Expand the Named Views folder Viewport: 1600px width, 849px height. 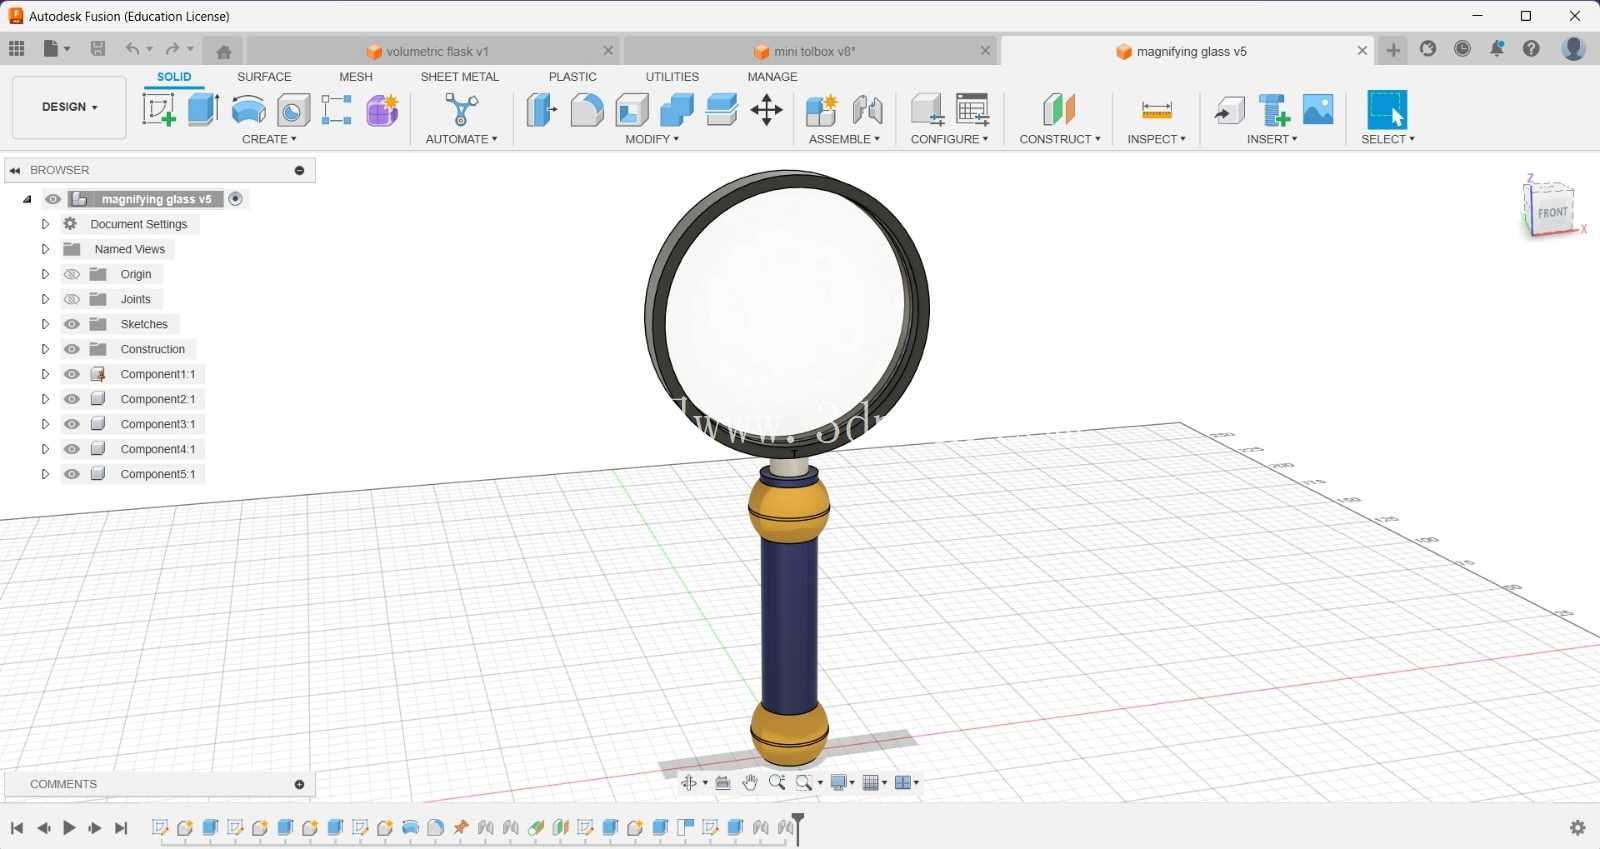(x=45, y=249)
